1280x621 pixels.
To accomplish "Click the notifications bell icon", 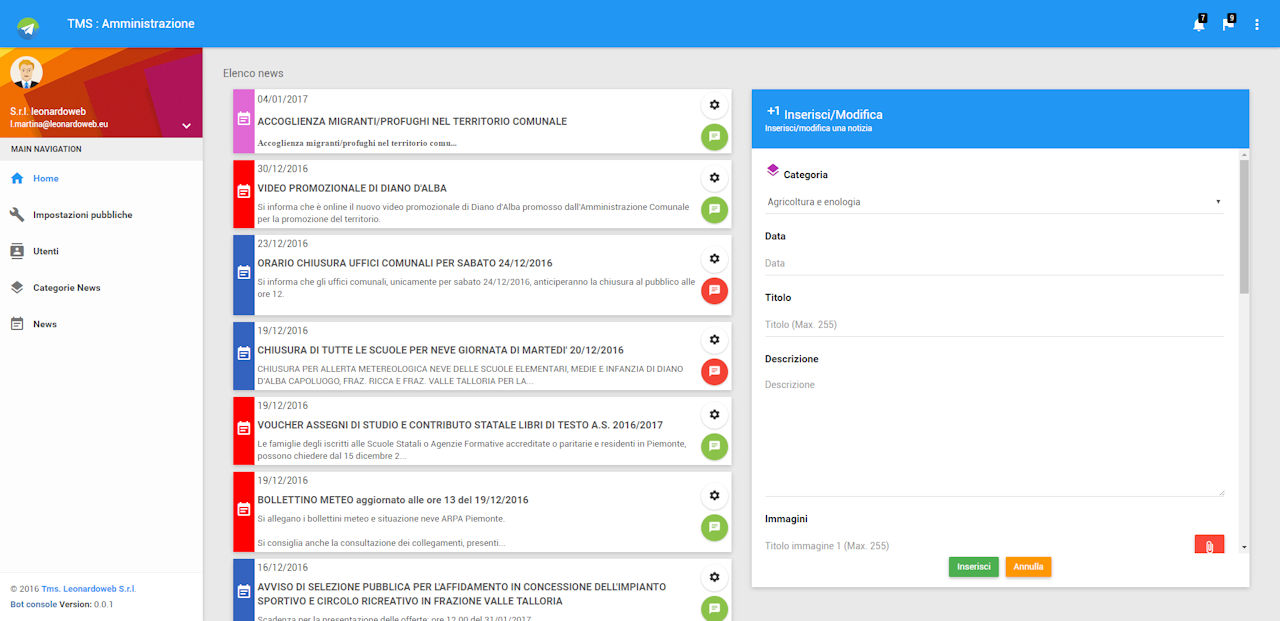I will 1198,24.
